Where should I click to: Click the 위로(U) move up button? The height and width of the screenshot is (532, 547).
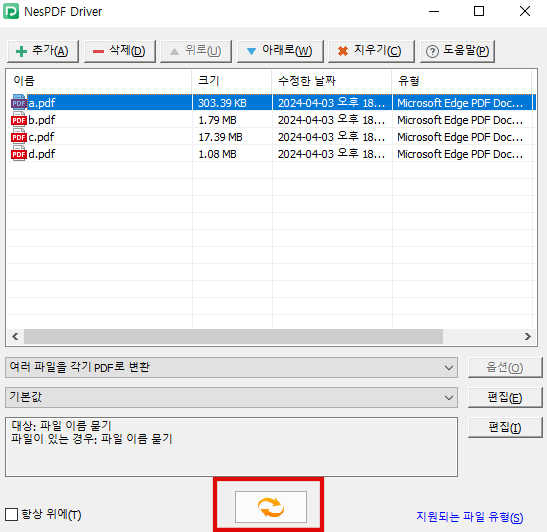coord(196,51)
